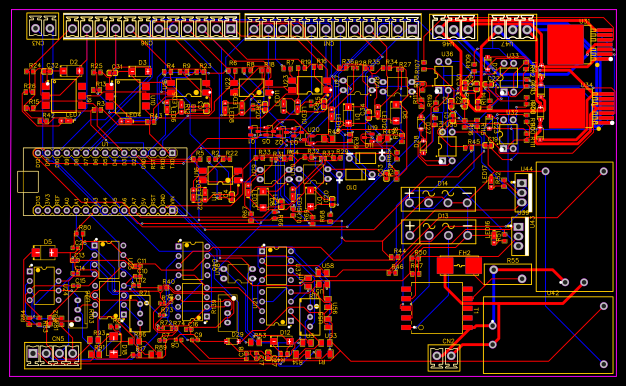Select resistor R4 footprint
The height and width of the screenshot is (386, 626).
167,72
